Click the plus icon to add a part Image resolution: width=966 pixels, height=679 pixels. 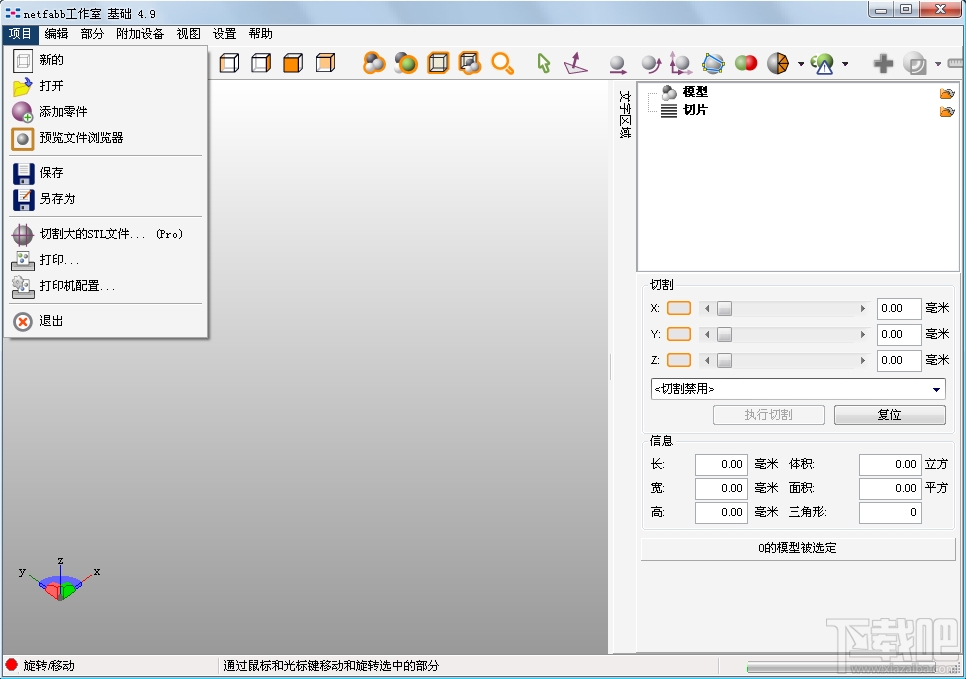(884, 62)
